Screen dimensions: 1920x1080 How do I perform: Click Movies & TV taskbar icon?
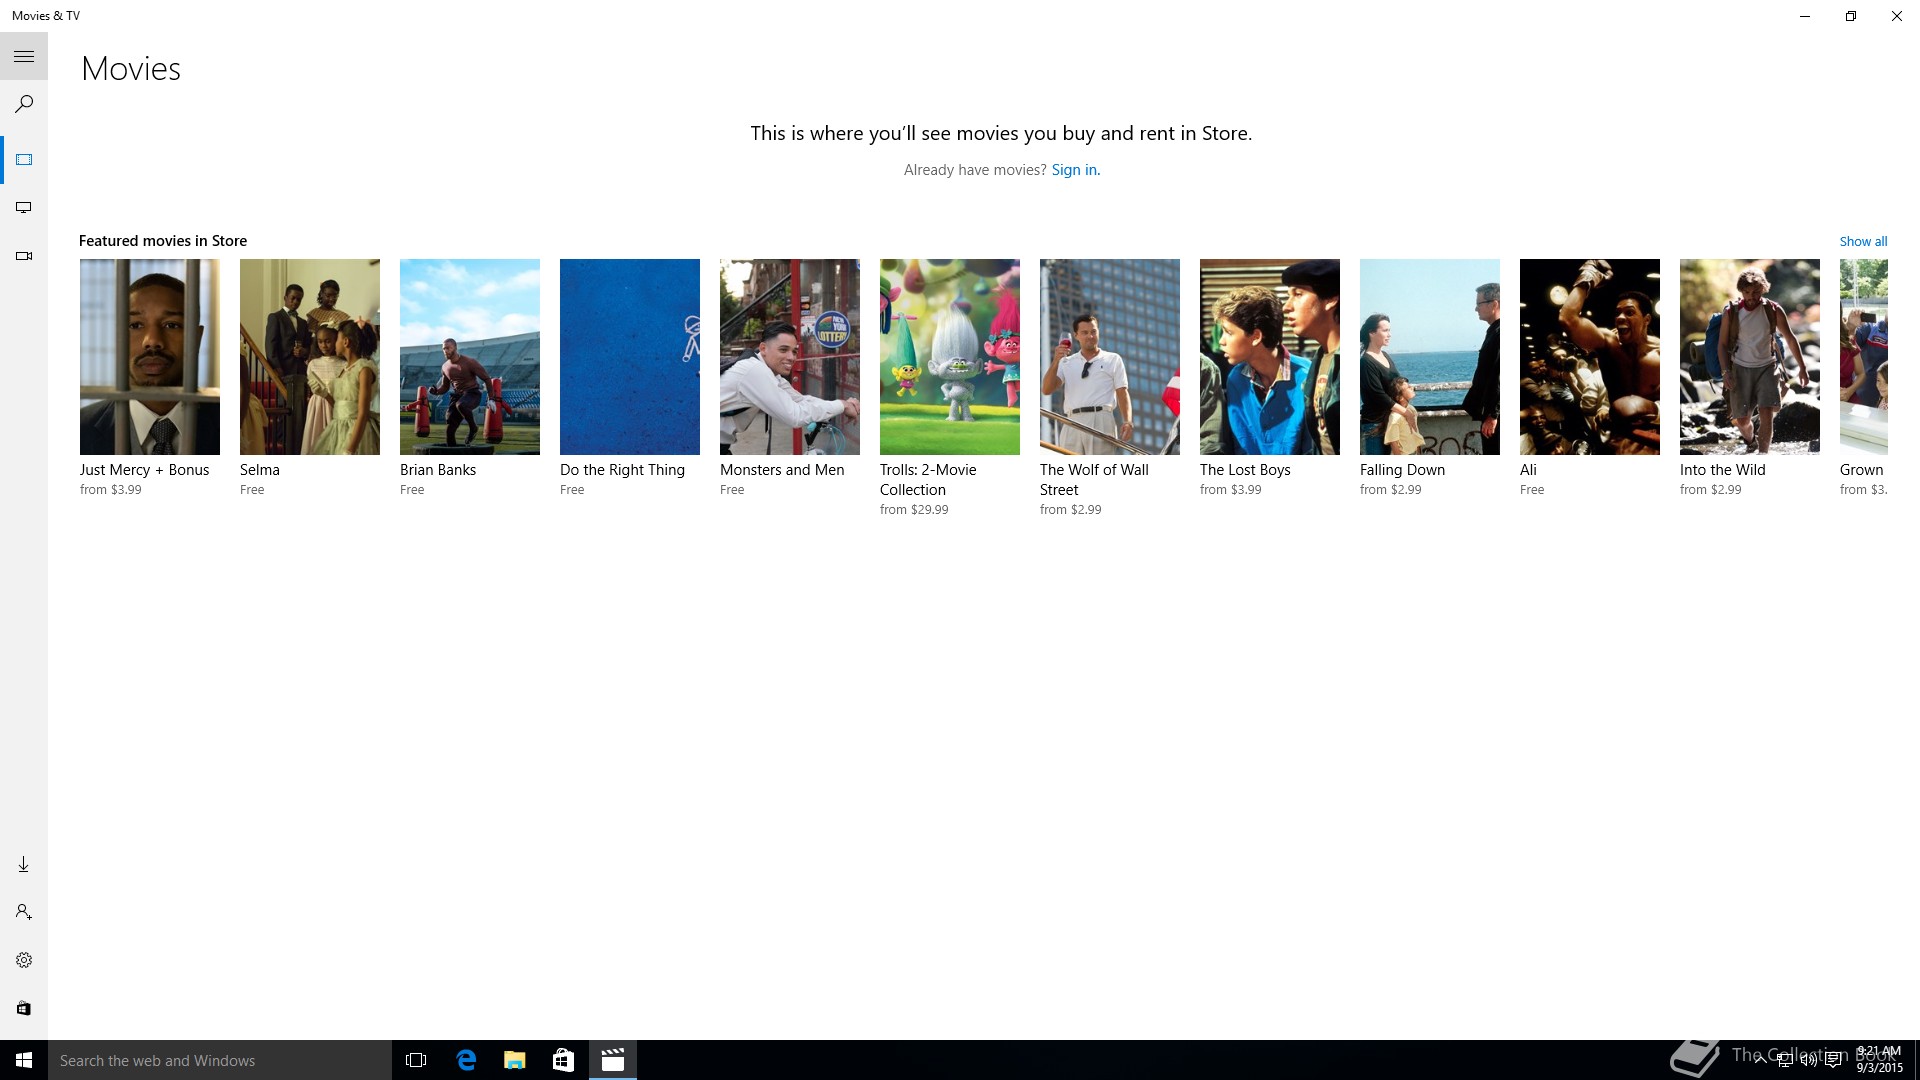[613, 1060]
